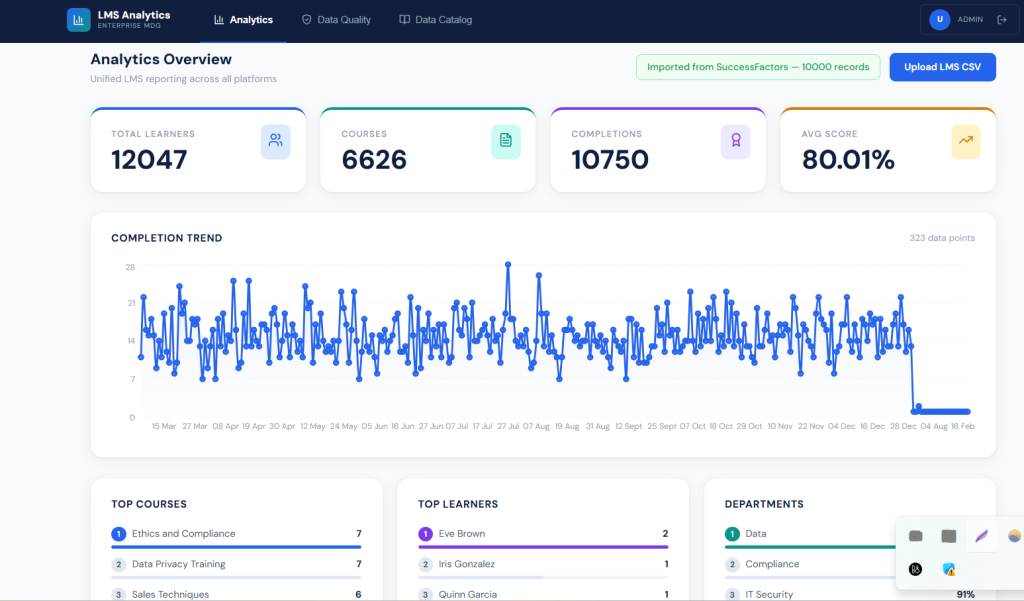1024x601 pixels.
Task: Click the Courses document icon
Action: (505, 141)
